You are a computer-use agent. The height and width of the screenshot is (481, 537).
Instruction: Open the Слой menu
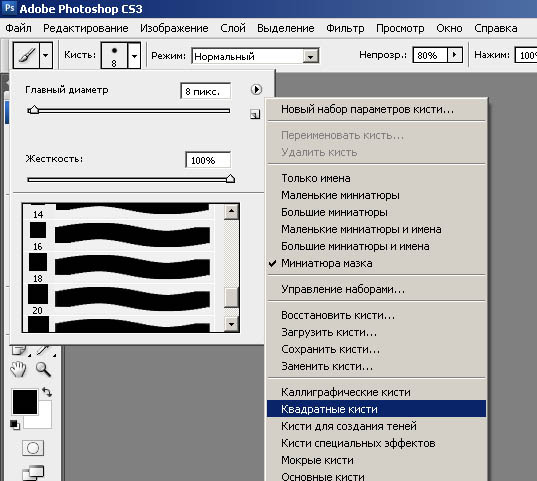tap(233, 28)
